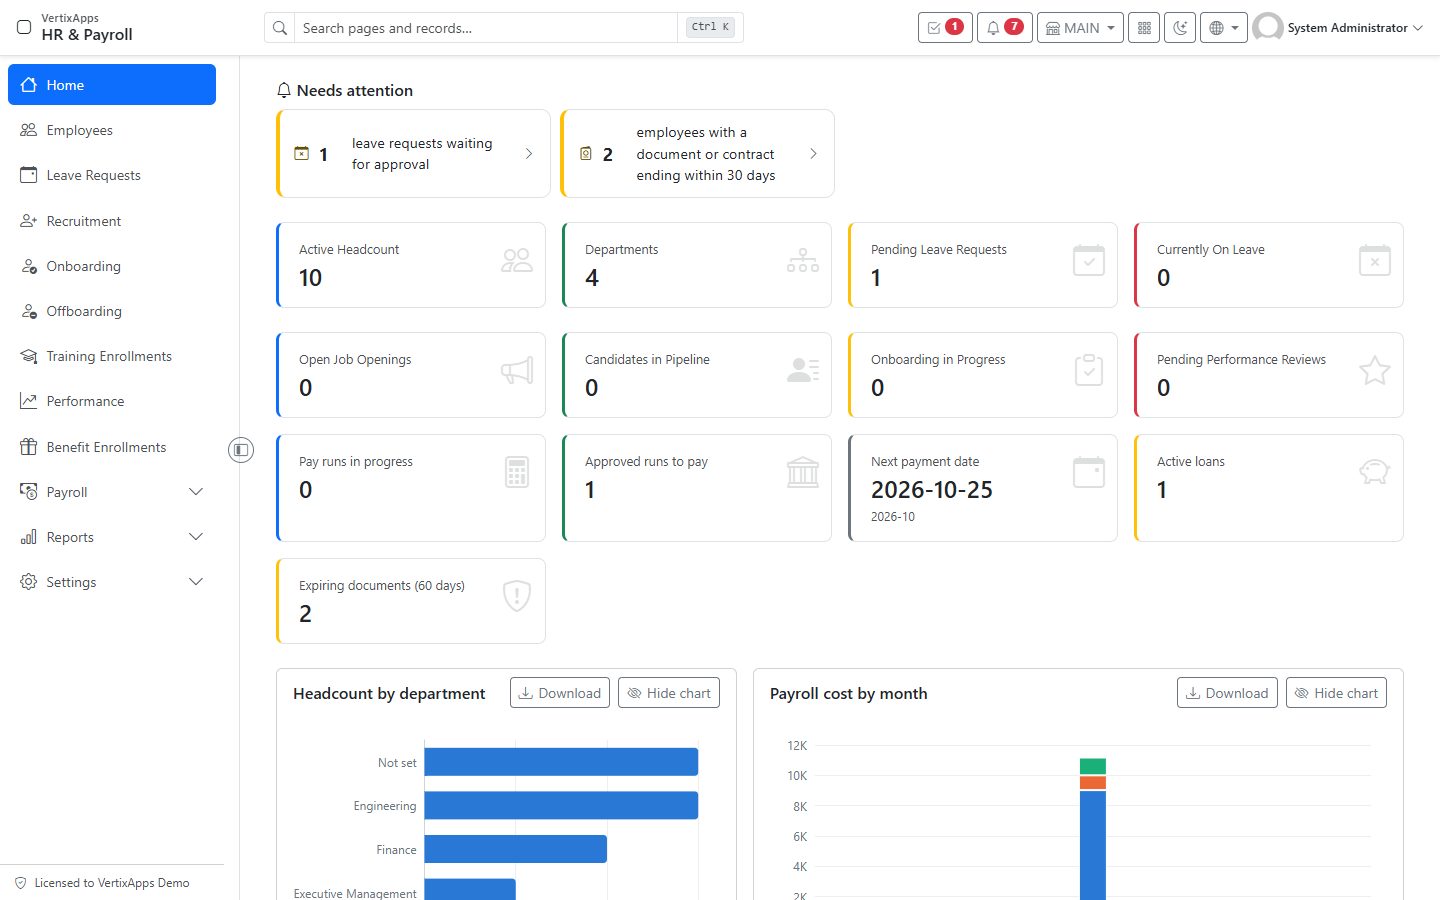Click the Currently On Leave calendar icon
The image size is (1440, 900).
(1375, 261)
